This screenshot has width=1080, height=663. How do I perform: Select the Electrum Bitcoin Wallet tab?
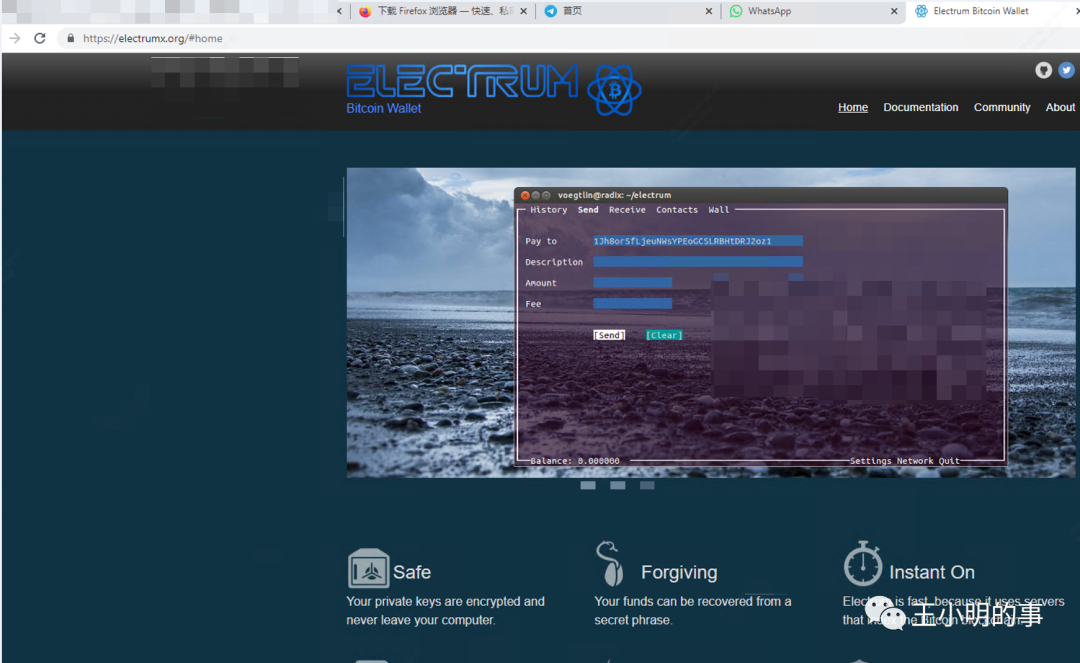[992, 11]
